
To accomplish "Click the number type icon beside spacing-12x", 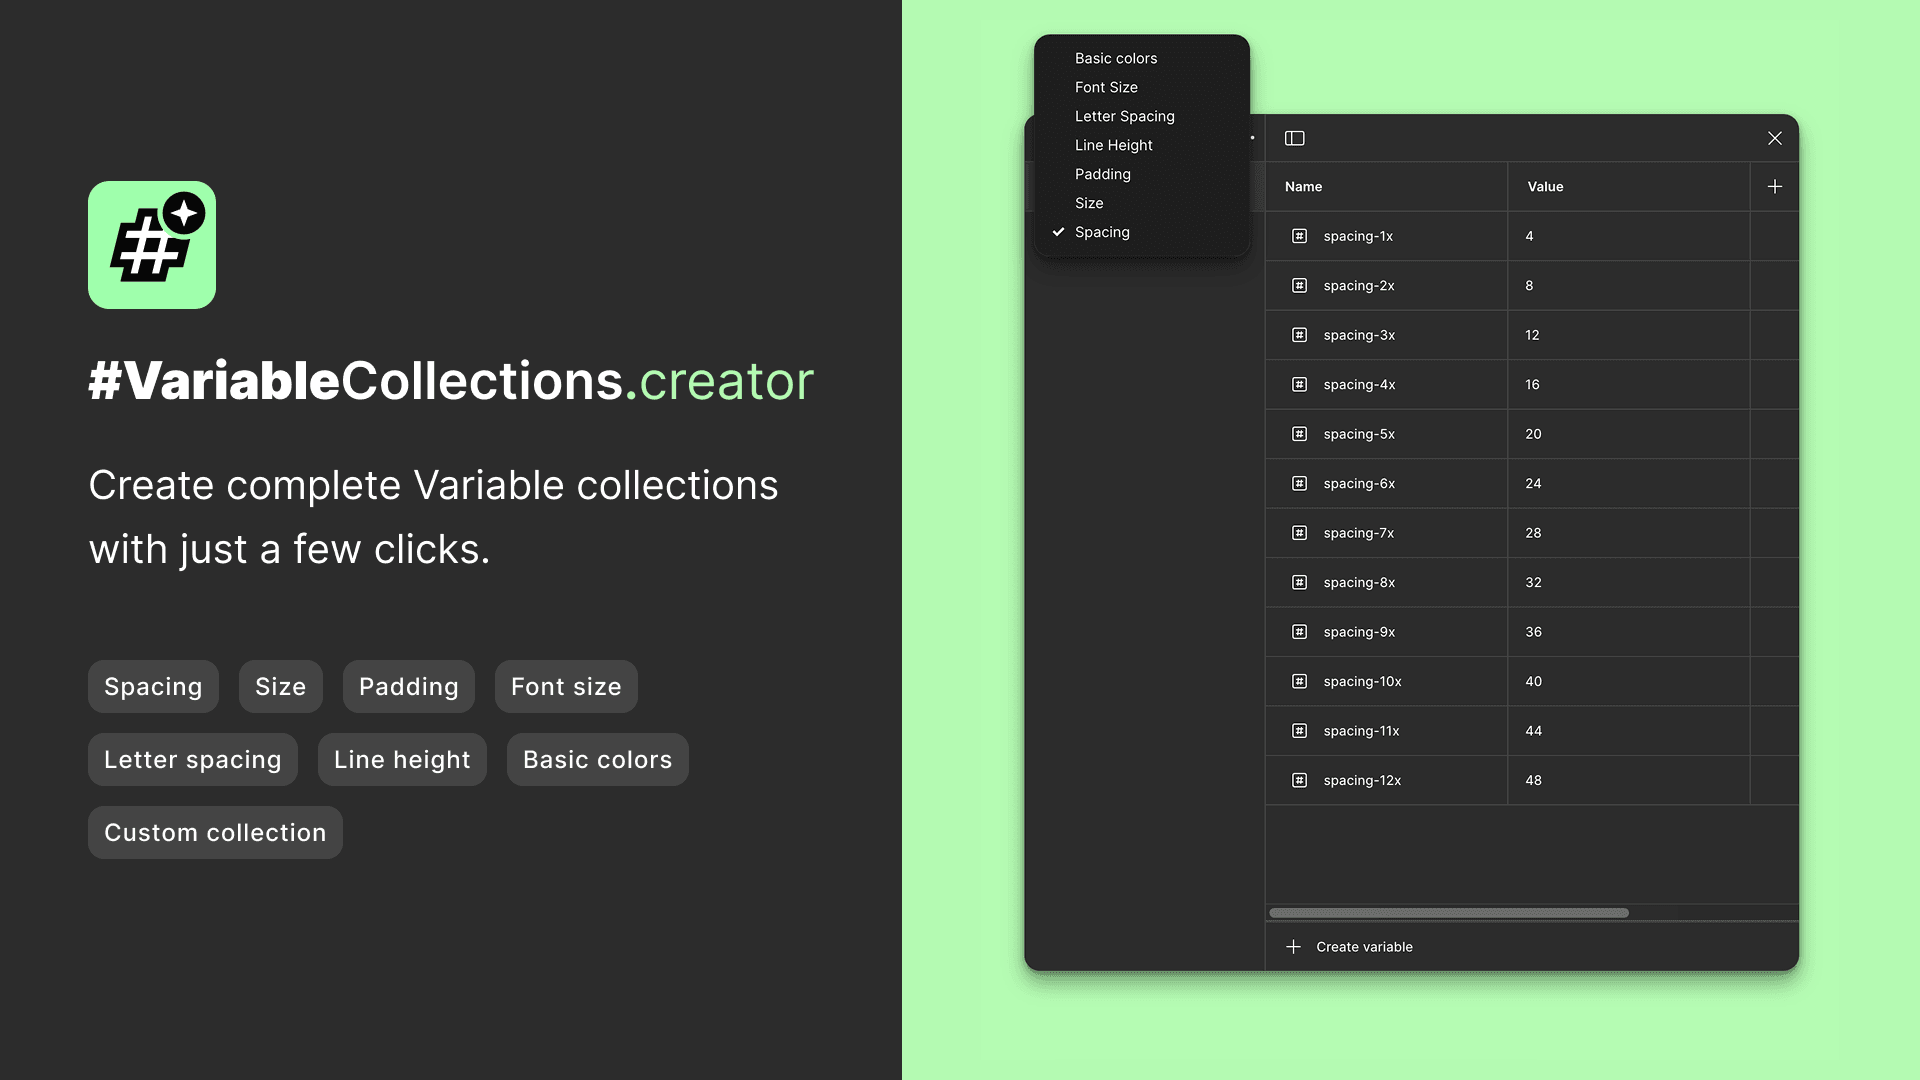I will coord(1299,780).
